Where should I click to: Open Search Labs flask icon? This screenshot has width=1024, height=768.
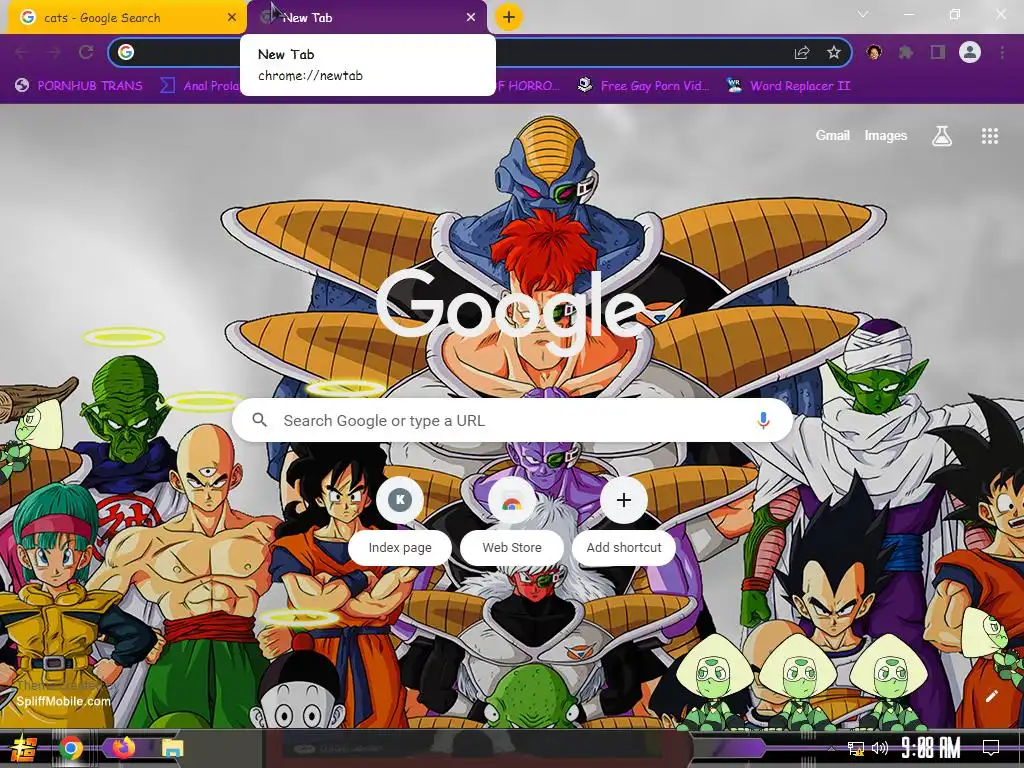942,136
